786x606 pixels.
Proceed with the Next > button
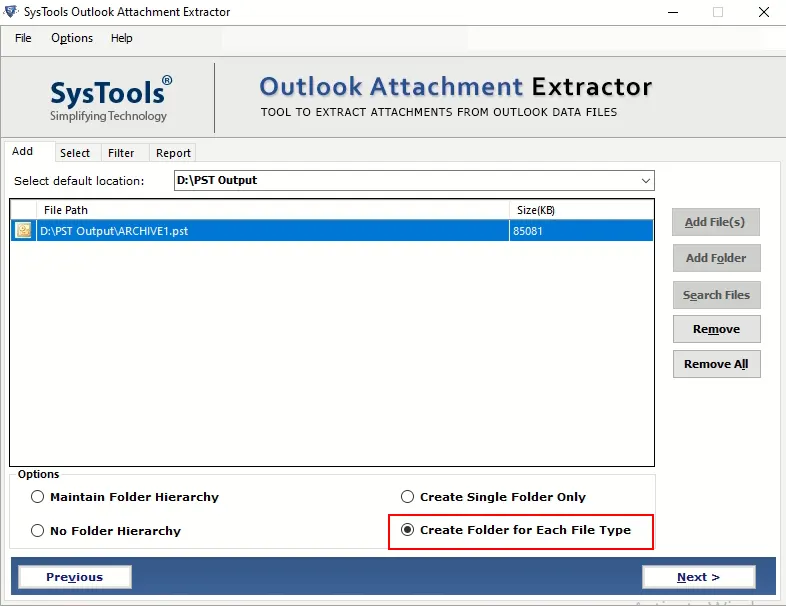coord(699,577)
